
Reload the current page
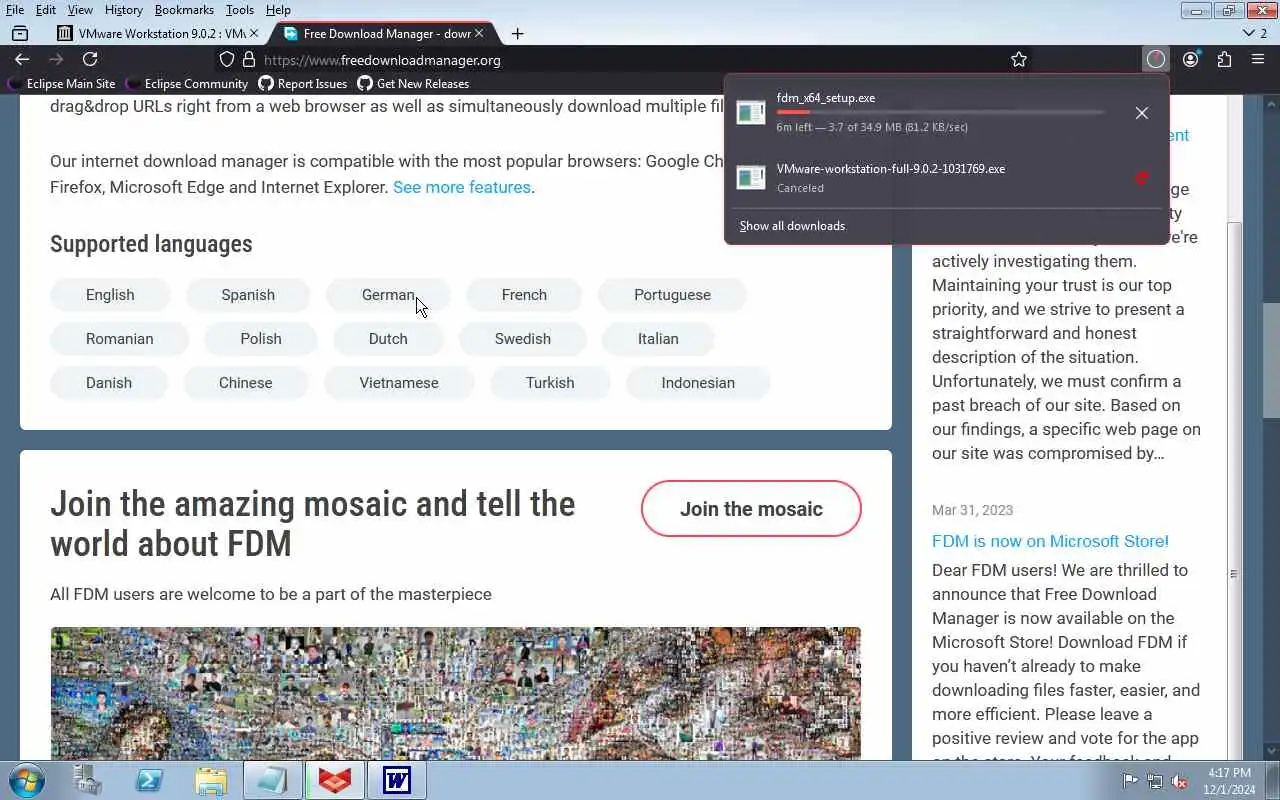(x=90, y=60)
